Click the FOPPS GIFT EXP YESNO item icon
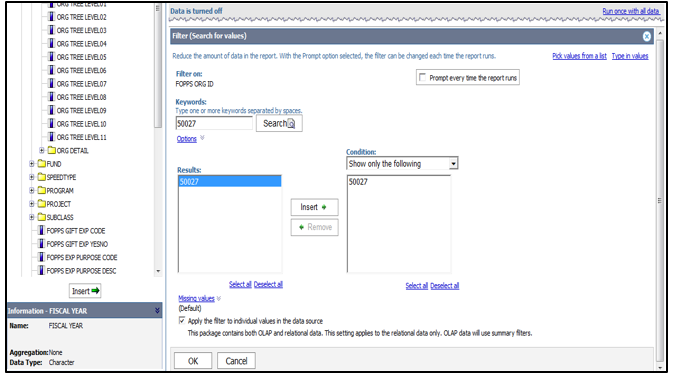Screen dimensions: 677x383 pyautogui.click(x=41, y=244)
